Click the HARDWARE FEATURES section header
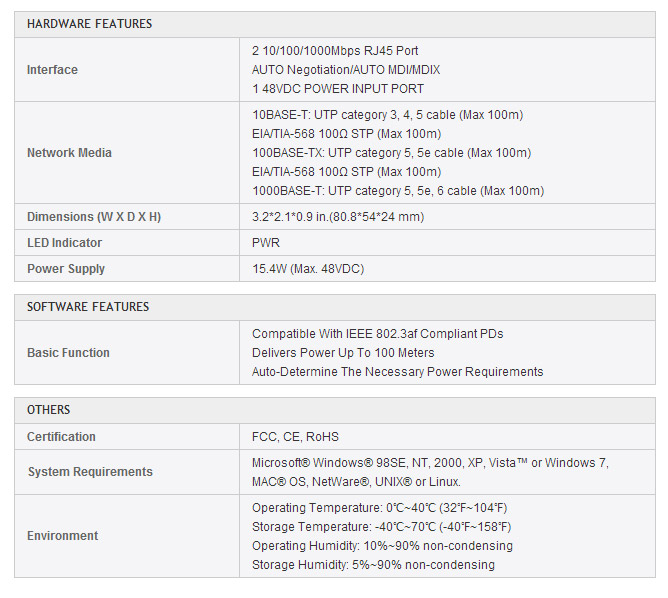 click(x=89, y=24)
